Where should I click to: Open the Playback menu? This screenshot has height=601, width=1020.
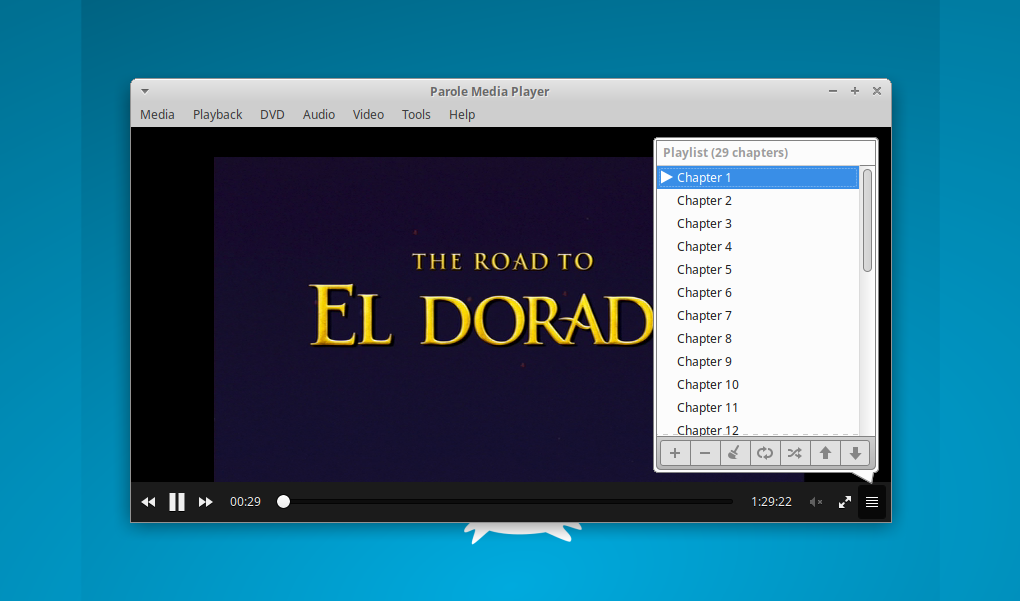pos(217,114)
